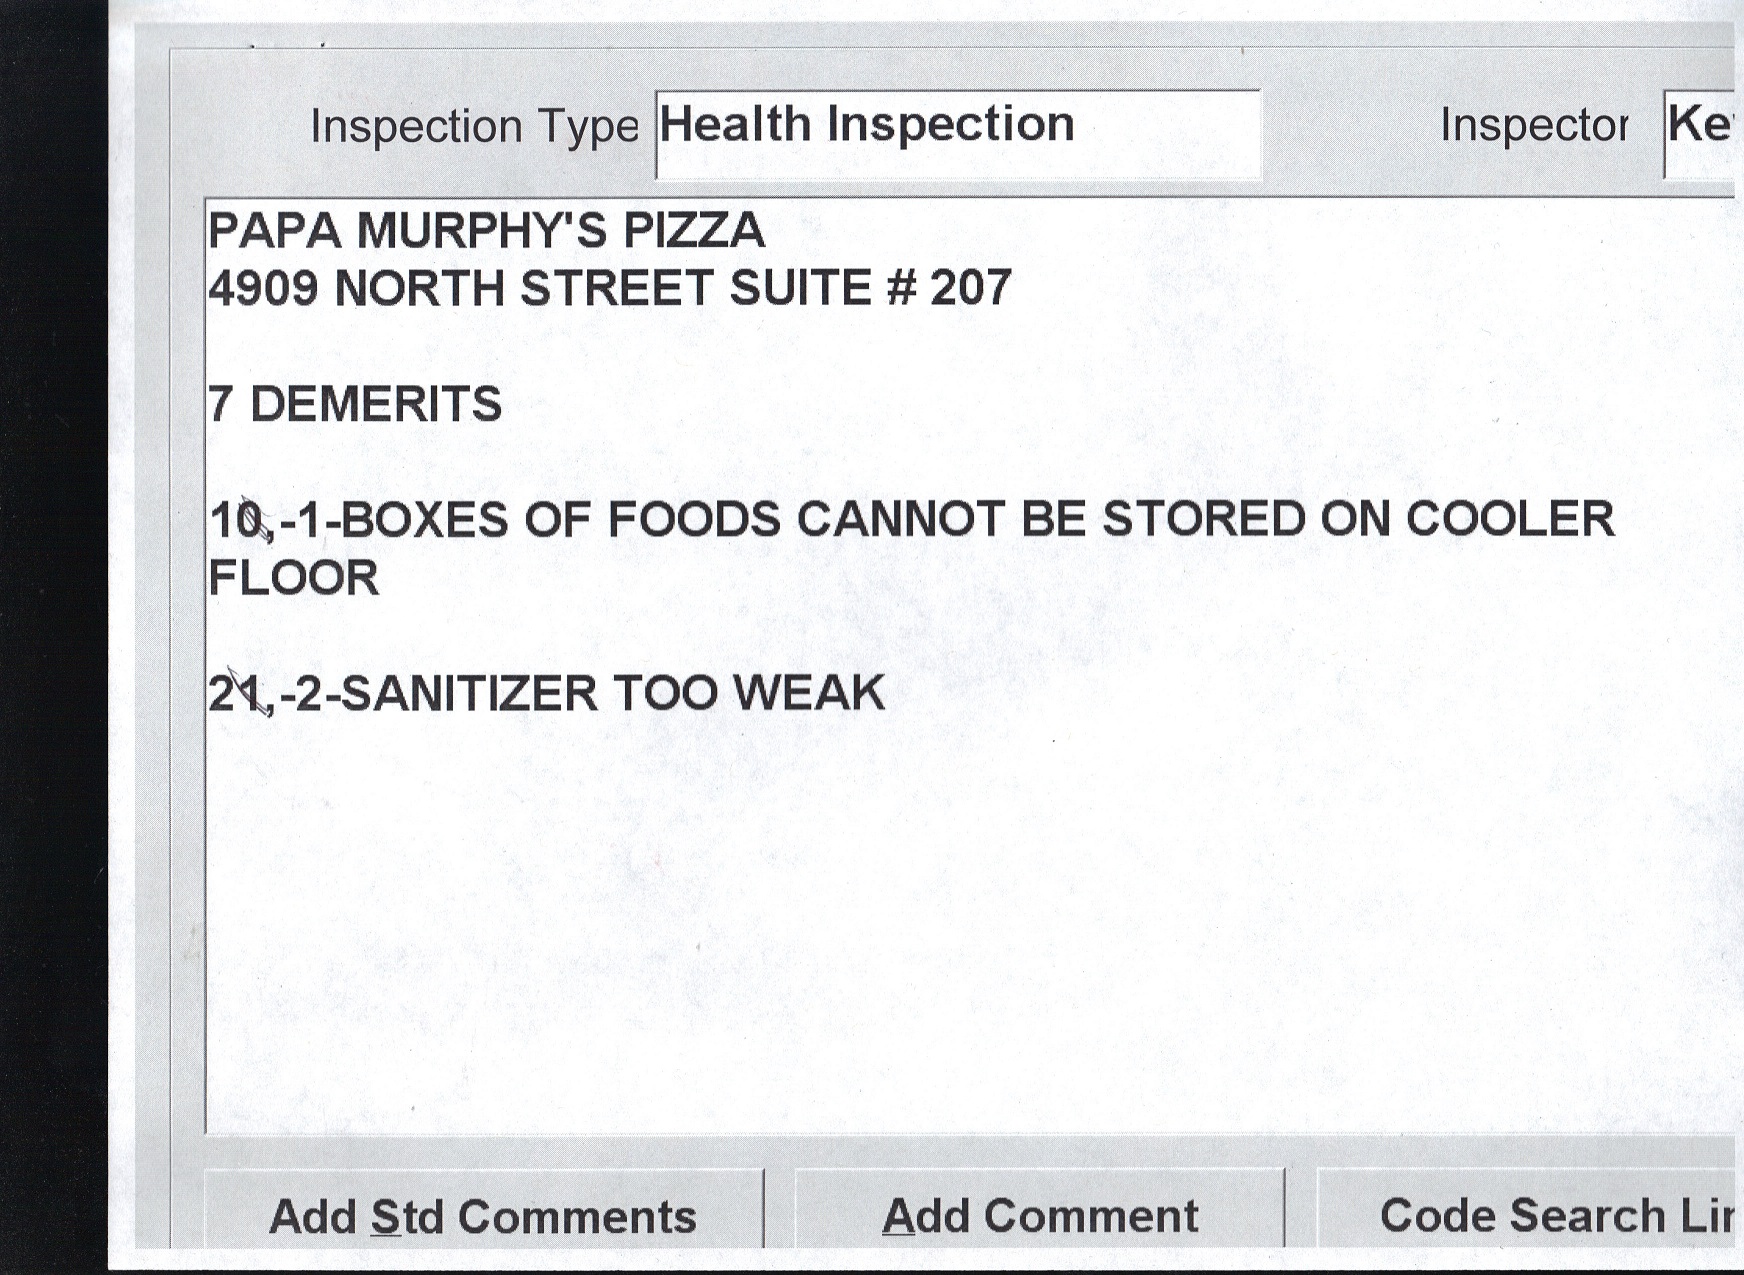Click the 4909 NORTH STREET address line
This screenshot has height=1275, width=1744.
(610, 289)
